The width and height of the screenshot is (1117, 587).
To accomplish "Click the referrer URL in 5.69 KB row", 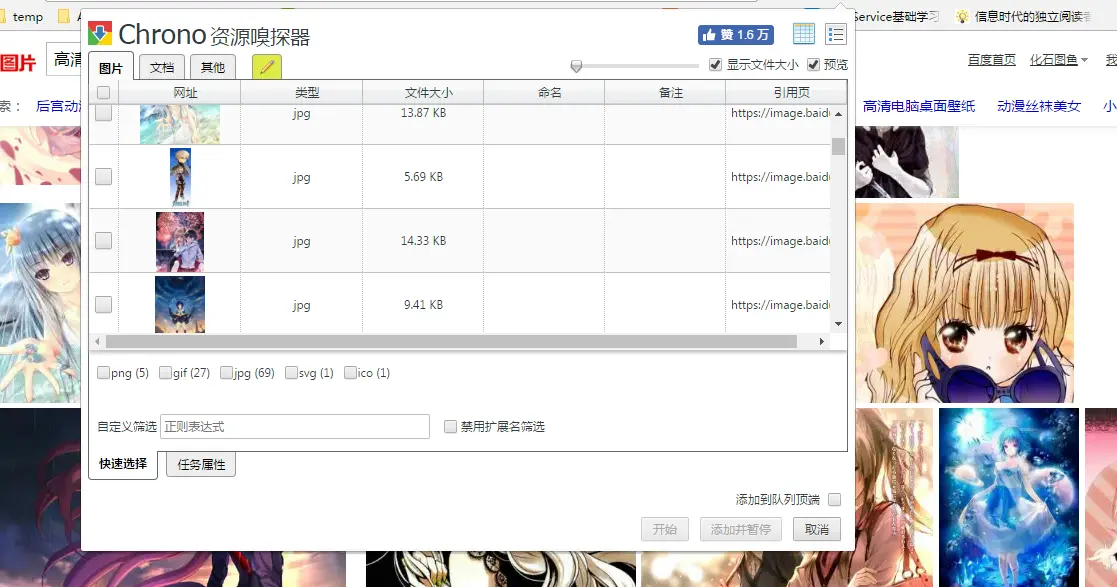I will (780, 177).
